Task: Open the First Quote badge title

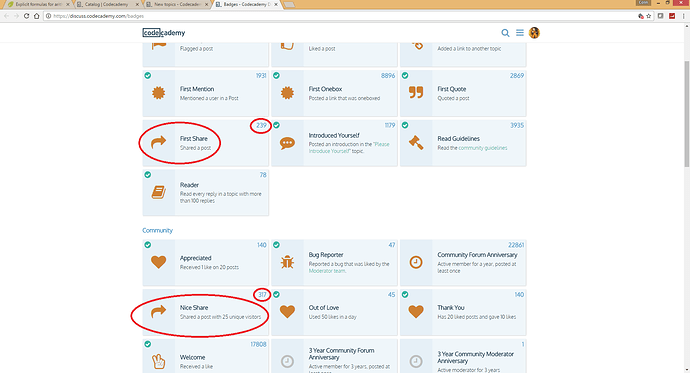Action: pyautogui.click(x=451, y=89)
